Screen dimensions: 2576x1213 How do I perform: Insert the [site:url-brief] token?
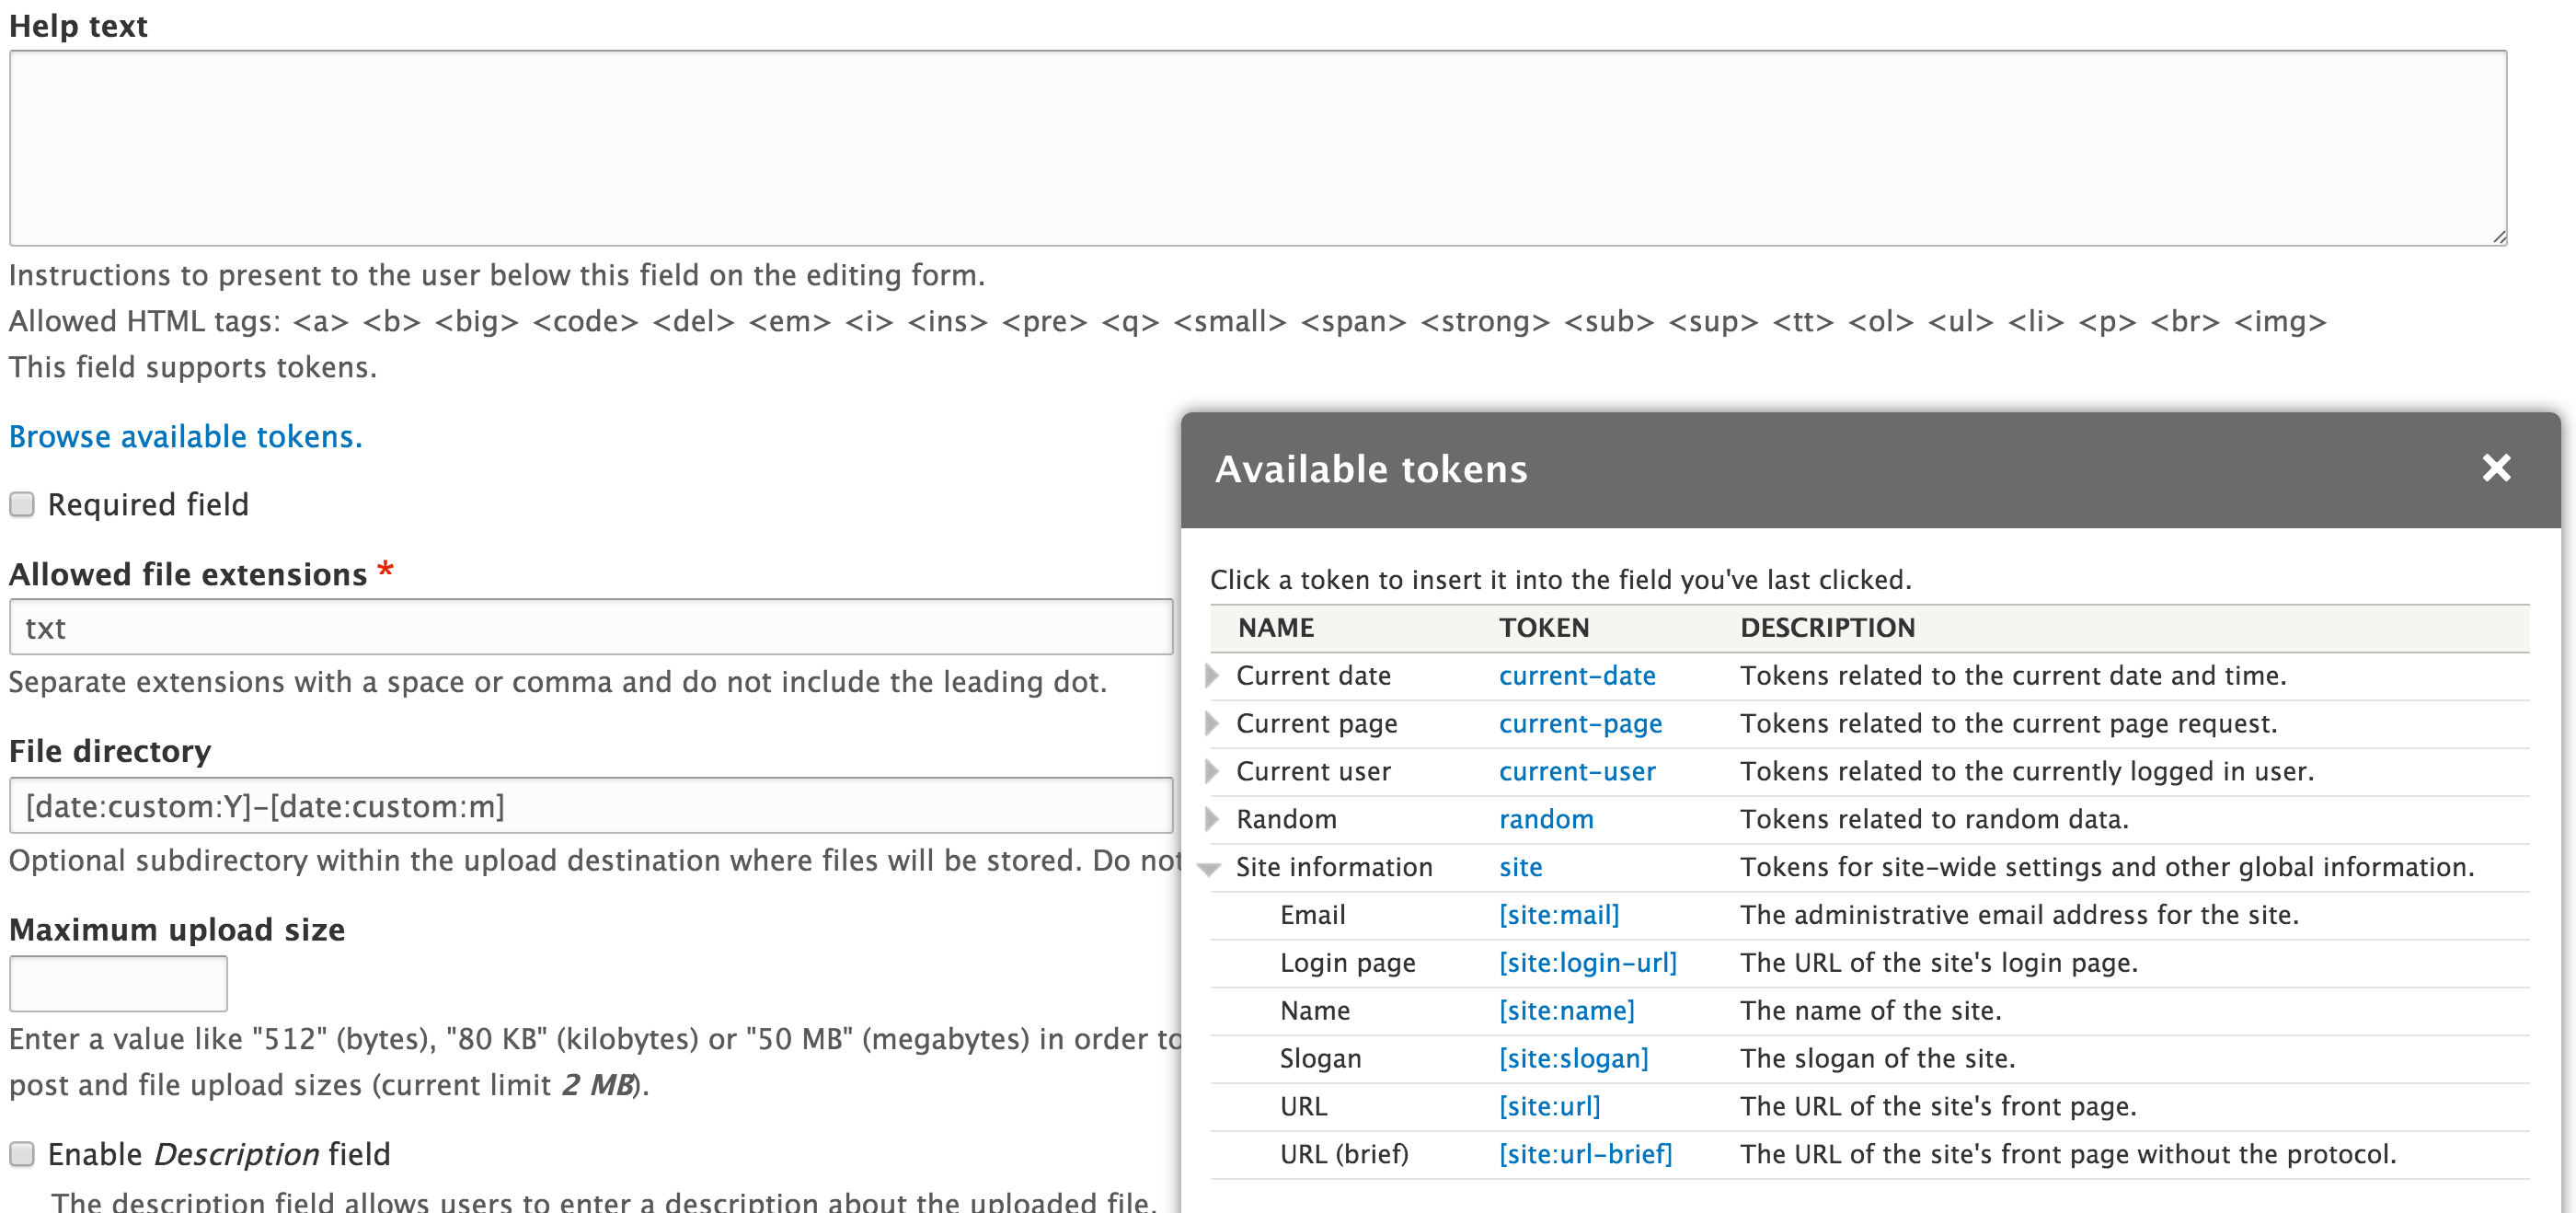click(1584, 1153)
